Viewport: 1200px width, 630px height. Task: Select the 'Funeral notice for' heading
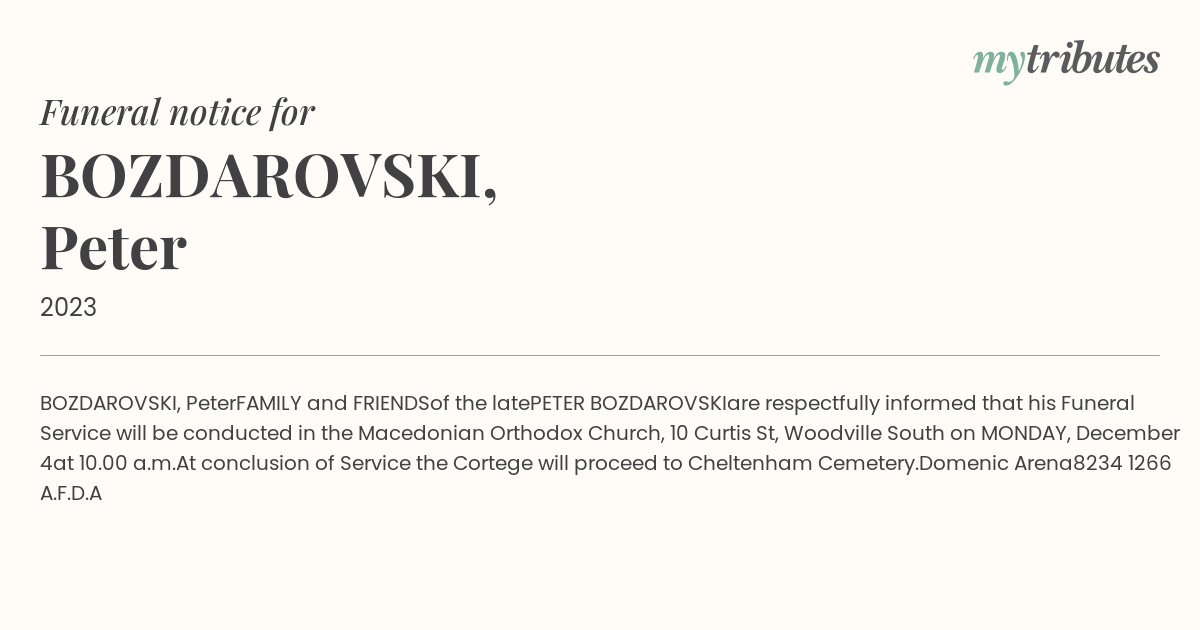click(177, 112)
